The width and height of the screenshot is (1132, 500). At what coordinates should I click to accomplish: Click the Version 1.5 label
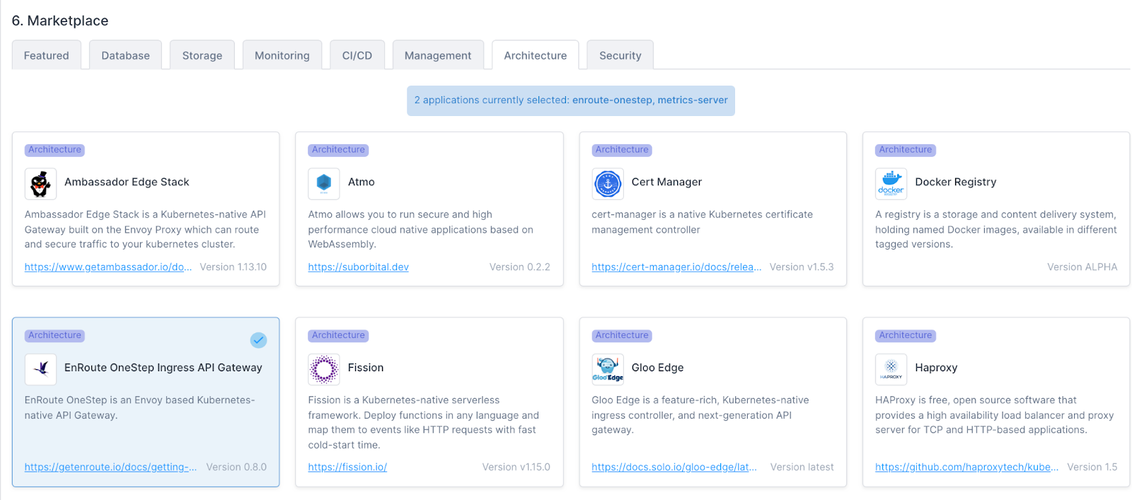pos(1092,467)
